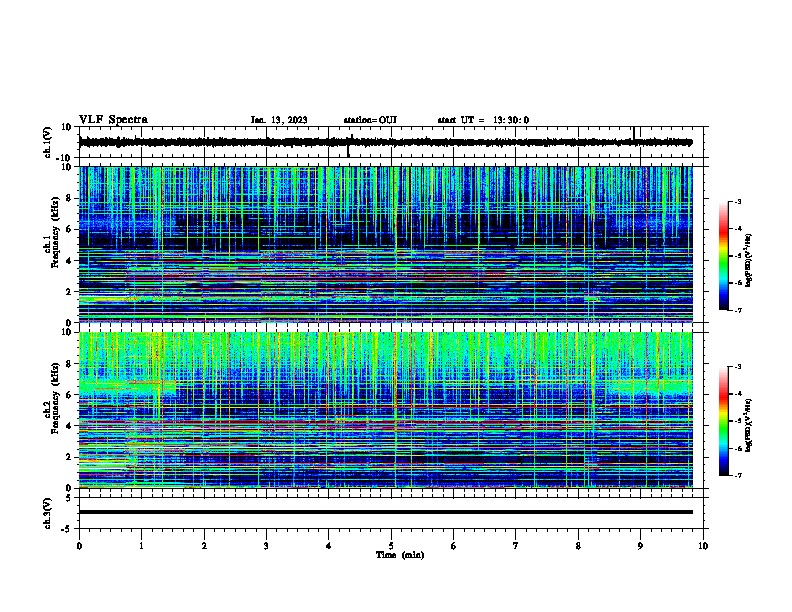Click the "5" tick on ch.3(V) axis
Screen dimensions: 792x612
(70, 497)
